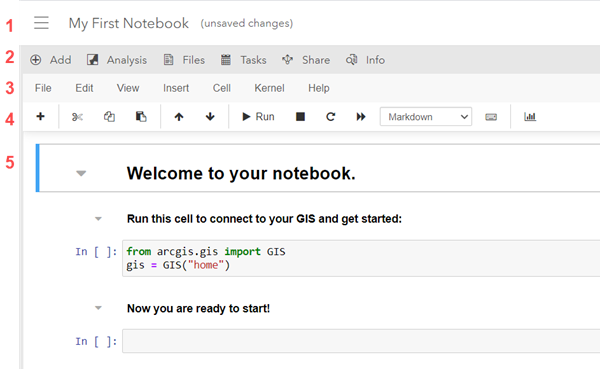Open the File menu
This screenshot has height=369, width=600.
click(x=43, y=88)
